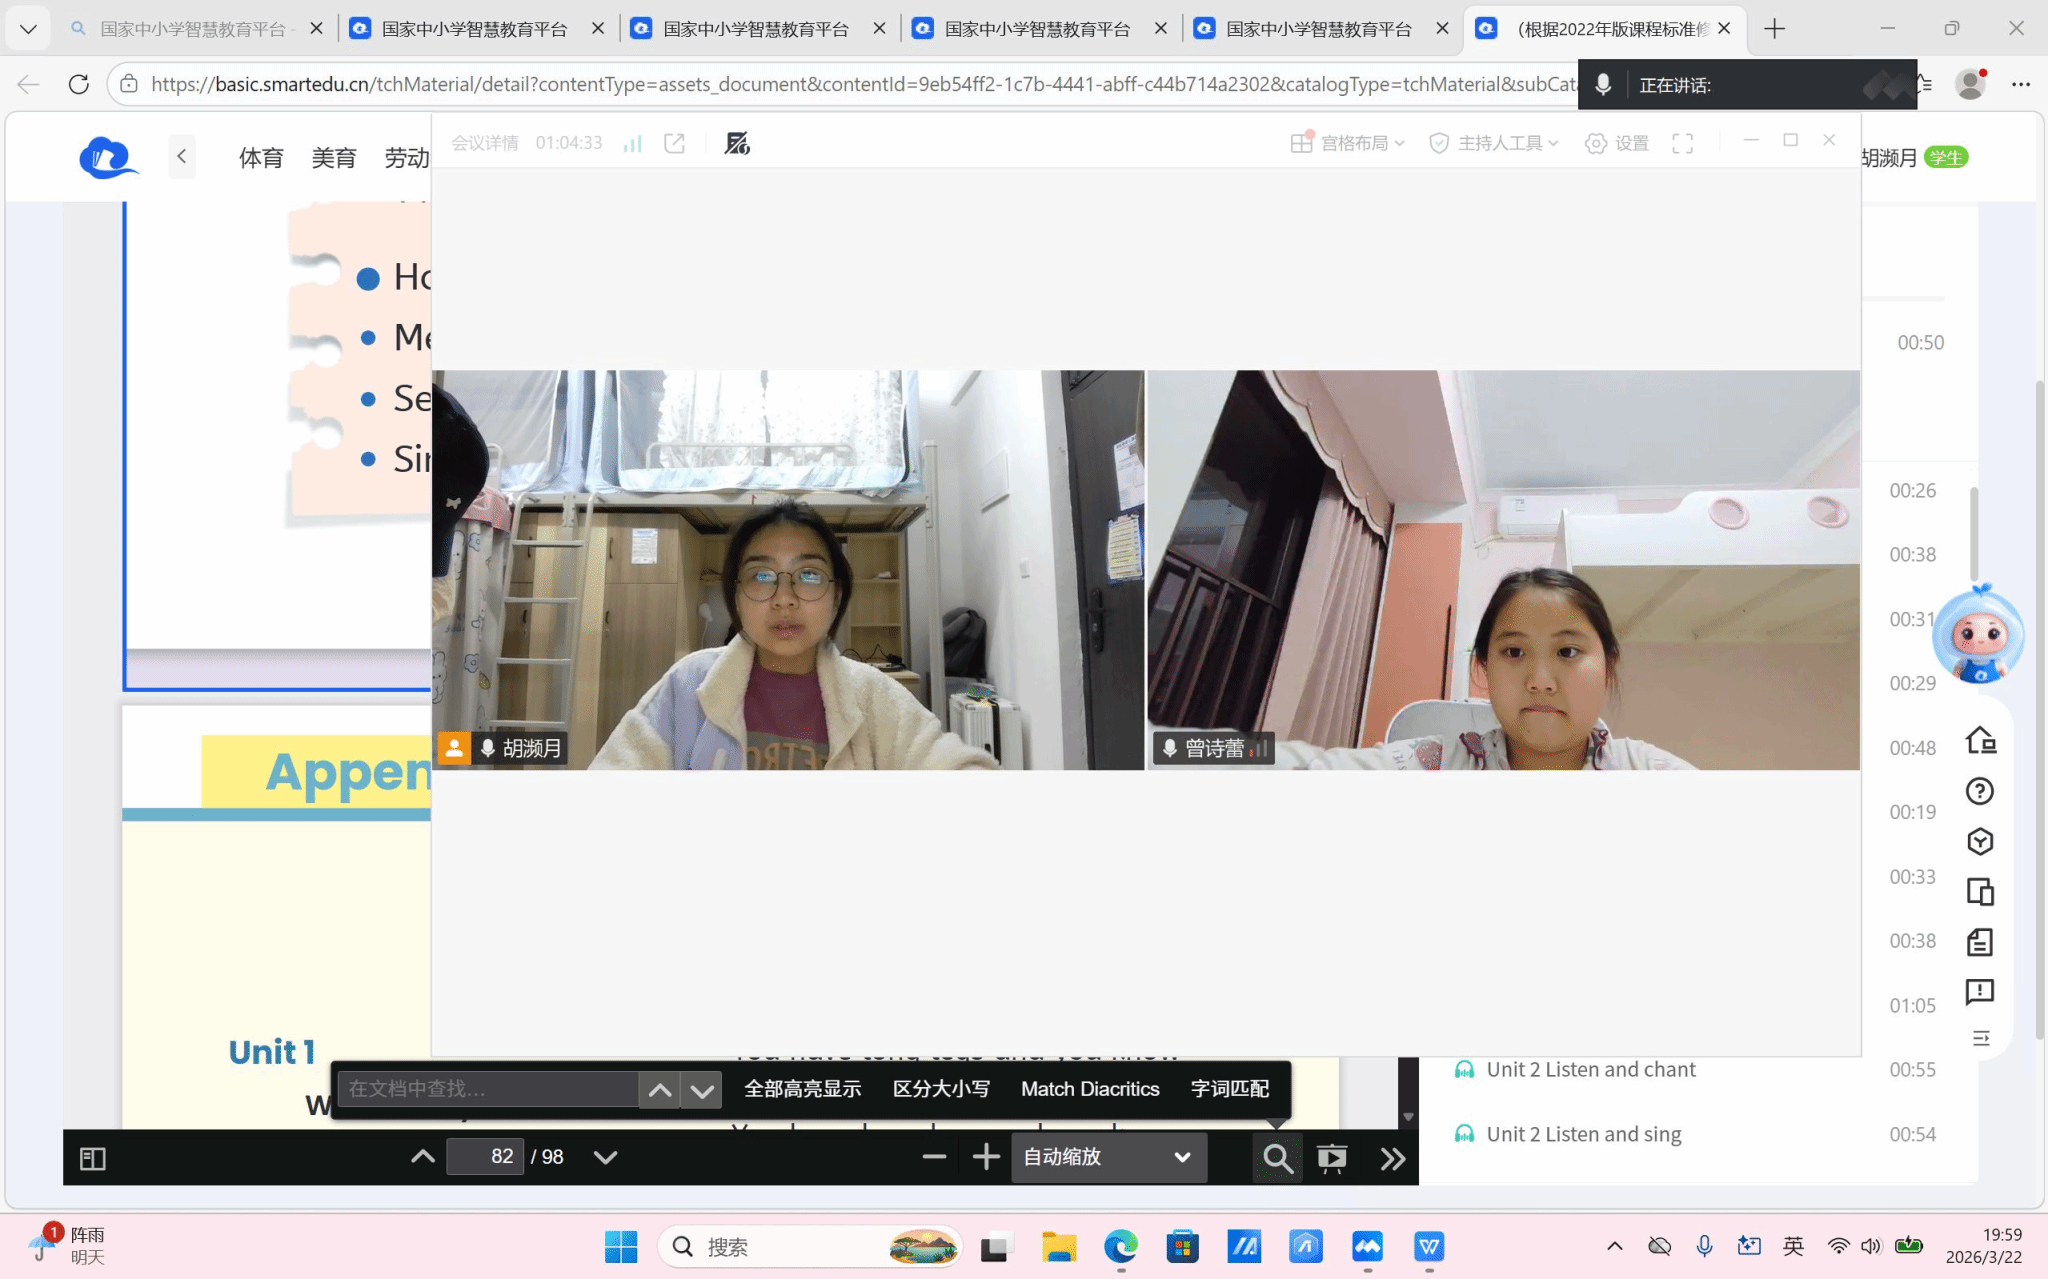Refresh the current browser page
Image resolution: width=2048 pixels, height=1279 pixels.
point(79,84)
